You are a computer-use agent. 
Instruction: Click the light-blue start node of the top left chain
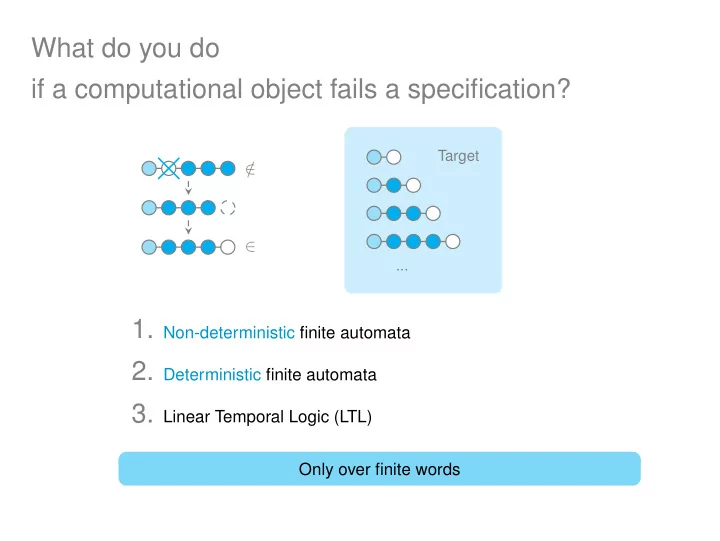[149, 168]
